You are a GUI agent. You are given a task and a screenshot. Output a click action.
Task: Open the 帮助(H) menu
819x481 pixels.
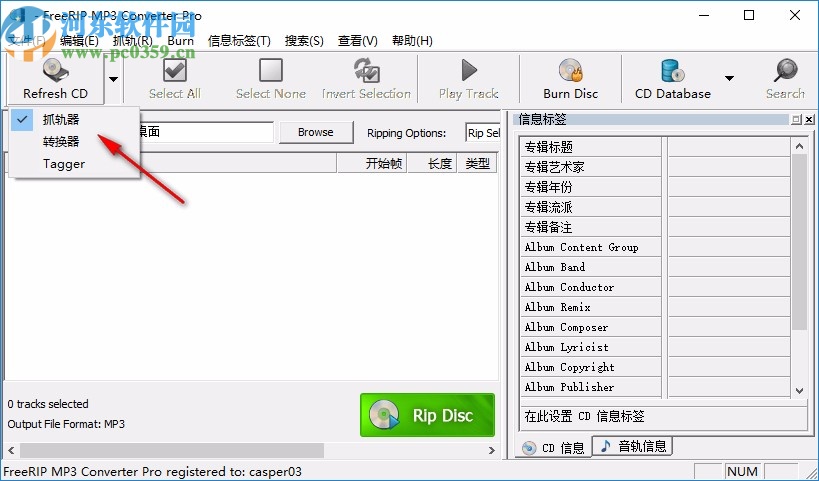(412, 41)
